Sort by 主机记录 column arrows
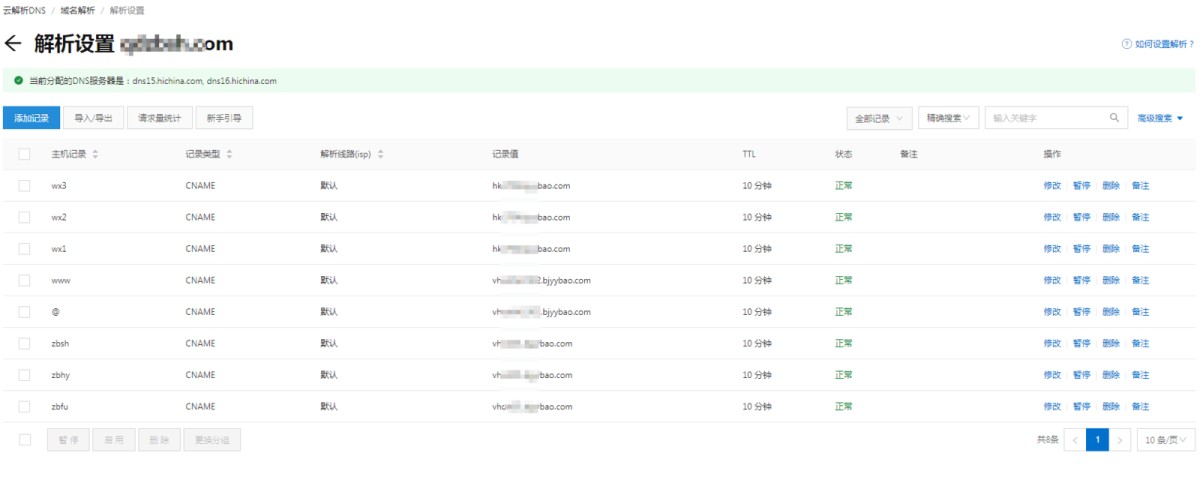The image size is (1200, 477). click(96, 154)
